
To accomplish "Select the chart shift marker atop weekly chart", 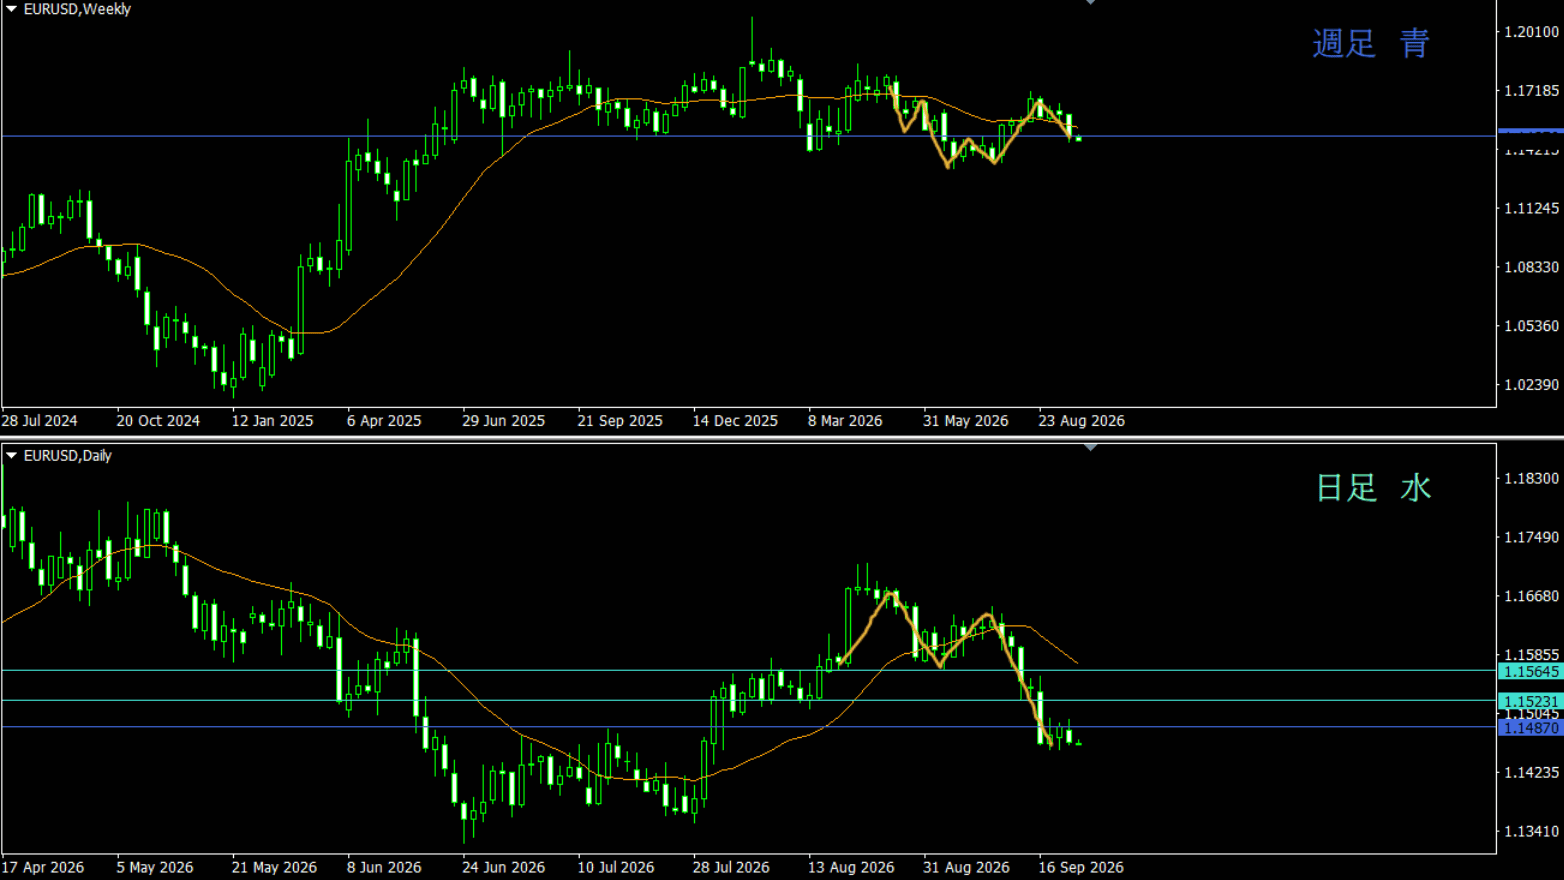I will coord(1090,2).
